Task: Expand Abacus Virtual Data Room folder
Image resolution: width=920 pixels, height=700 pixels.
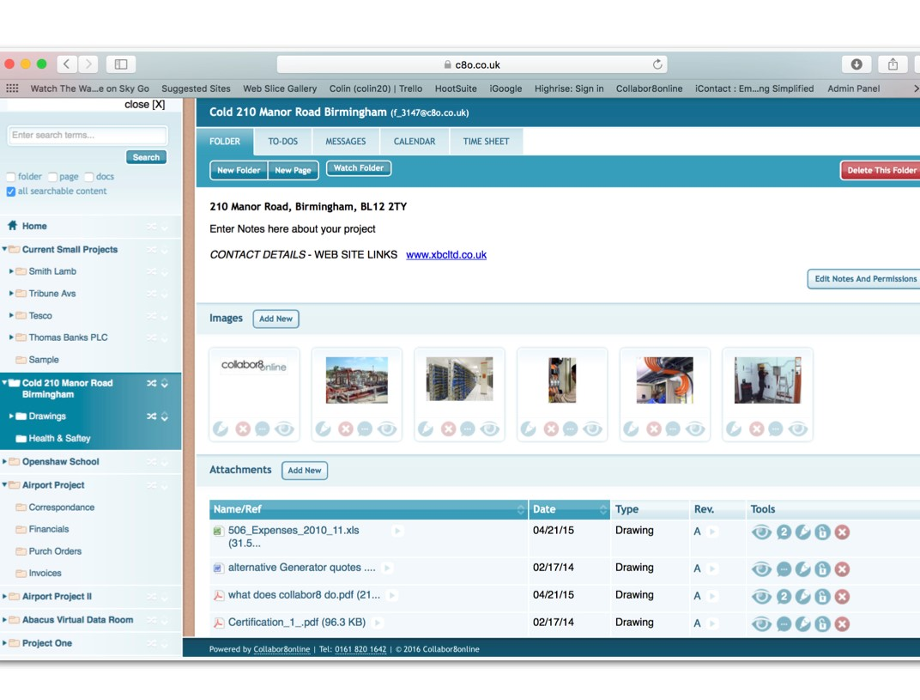Action: coord(5,620)
